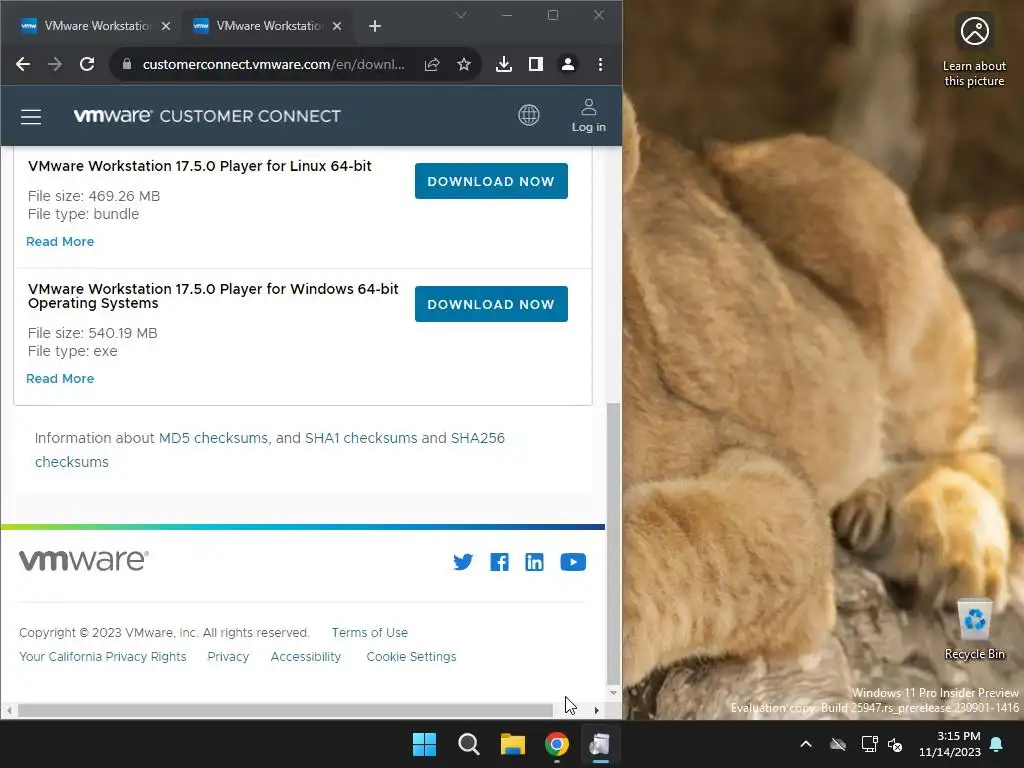Click Learn about this picture icon
This screenshot has height=768, width=1024.
[x=974, y=51]
